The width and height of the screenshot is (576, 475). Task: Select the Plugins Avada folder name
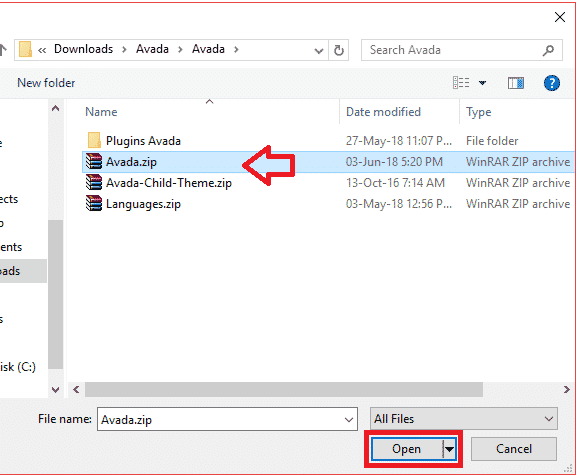click(143, 141)
